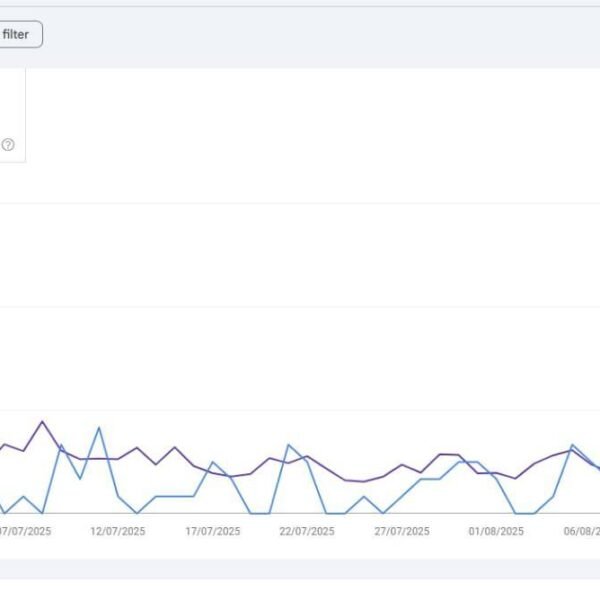This screenshot has width=600, height=600.
Task: Click the 07/07/2025 date axis label
Action: click(x=25, y=531)
